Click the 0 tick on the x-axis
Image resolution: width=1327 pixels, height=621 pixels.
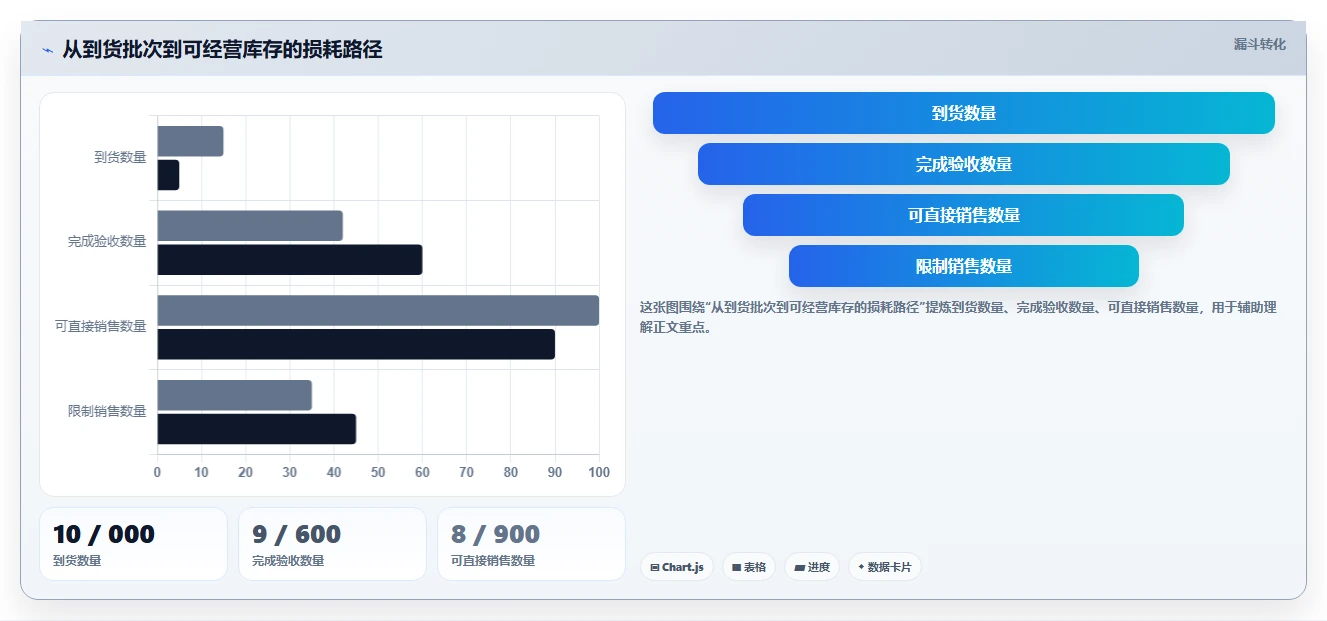[157, 472]
